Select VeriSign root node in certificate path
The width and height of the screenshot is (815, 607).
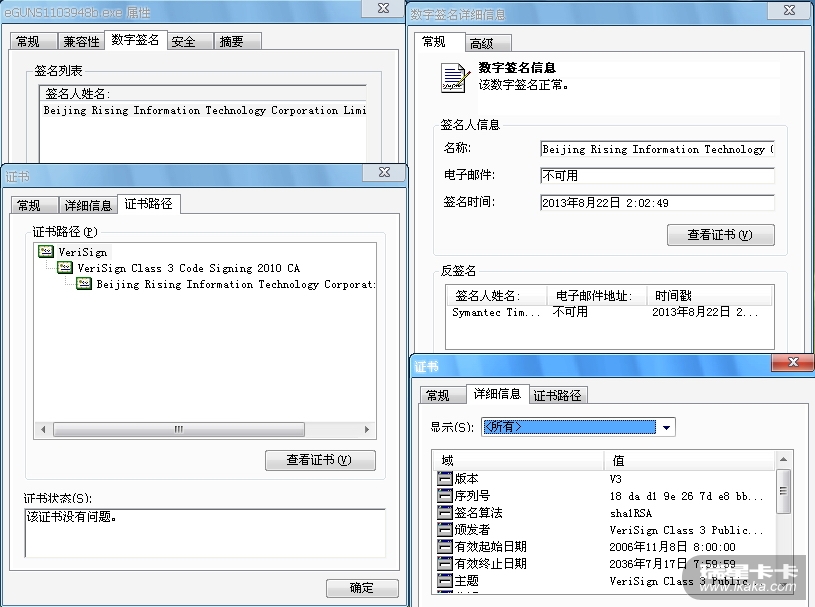(x=83, y=252)
